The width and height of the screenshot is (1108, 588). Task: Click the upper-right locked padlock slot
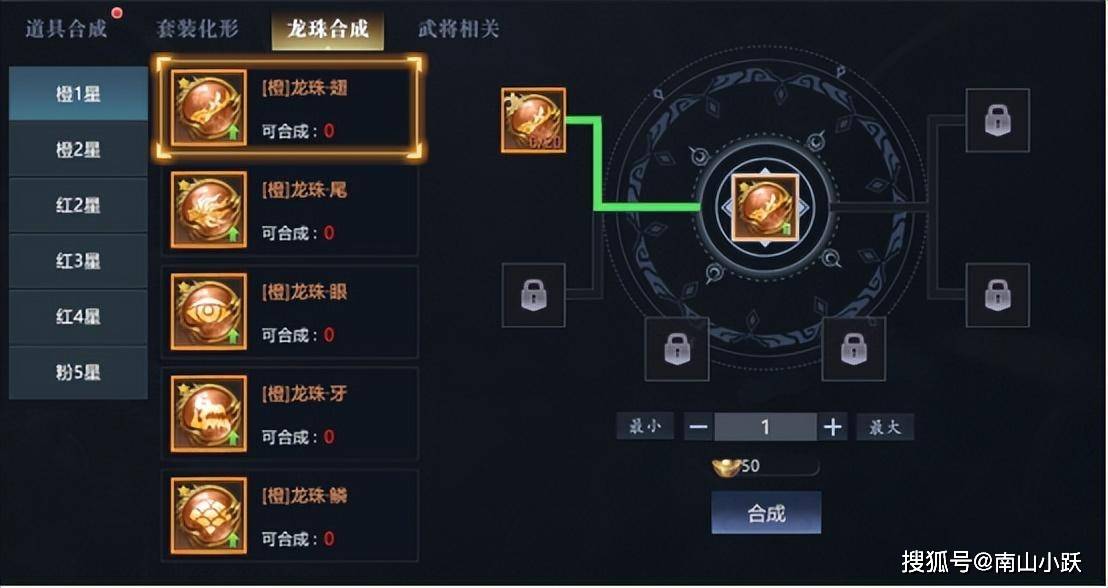click(x=998, y=120)
